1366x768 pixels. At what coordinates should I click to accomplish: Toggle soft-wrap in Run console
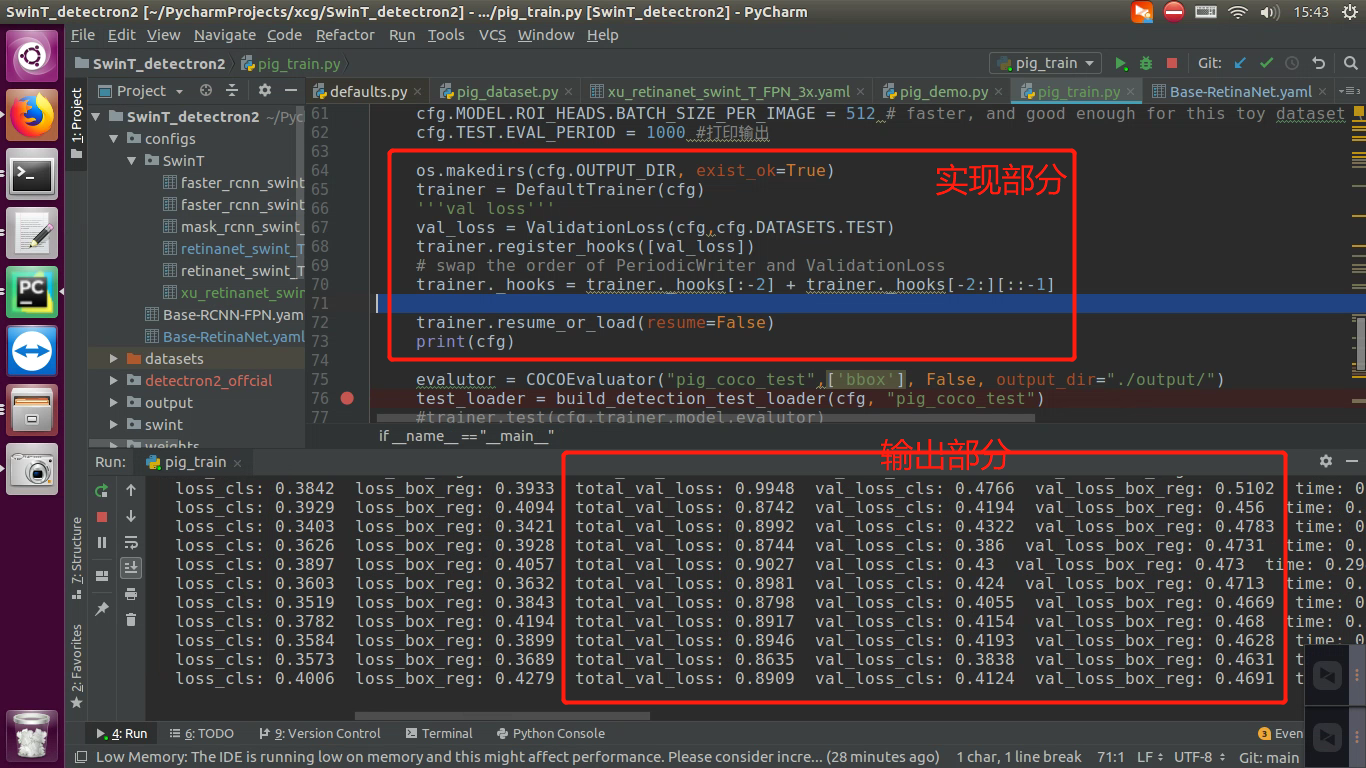coord(131,543)
